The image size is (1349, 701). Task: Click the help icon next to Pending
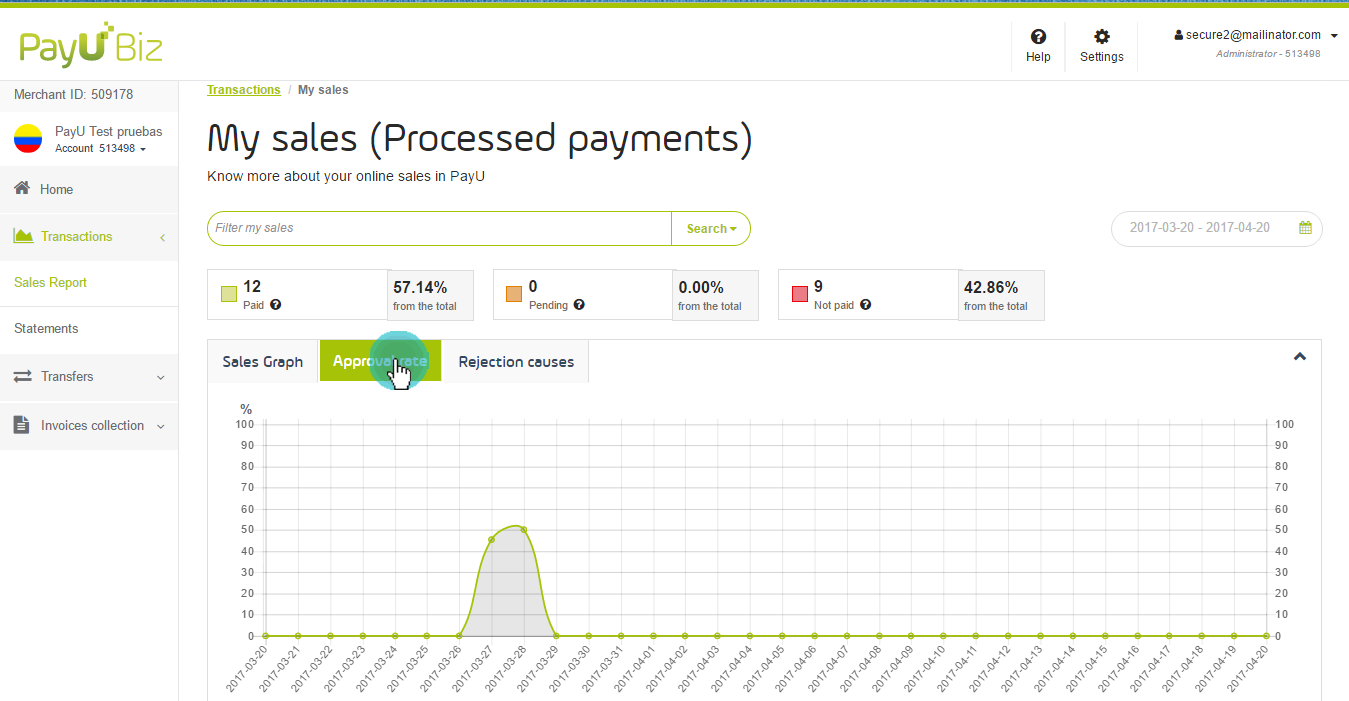click(x=579, y=305)
